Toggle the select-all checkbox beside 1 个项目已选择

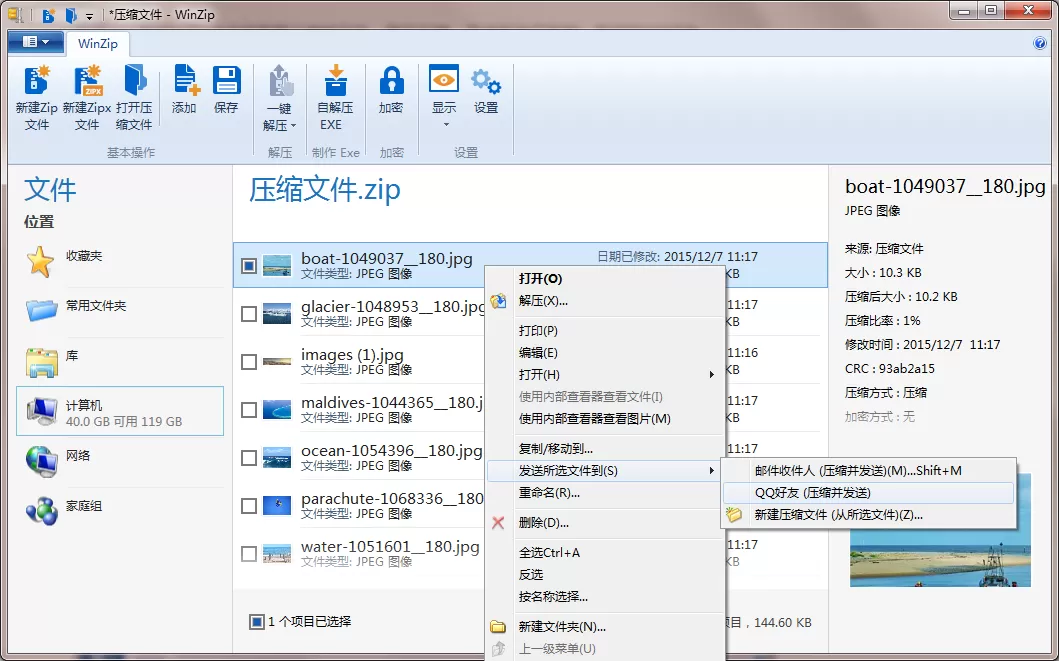[257, 621]
